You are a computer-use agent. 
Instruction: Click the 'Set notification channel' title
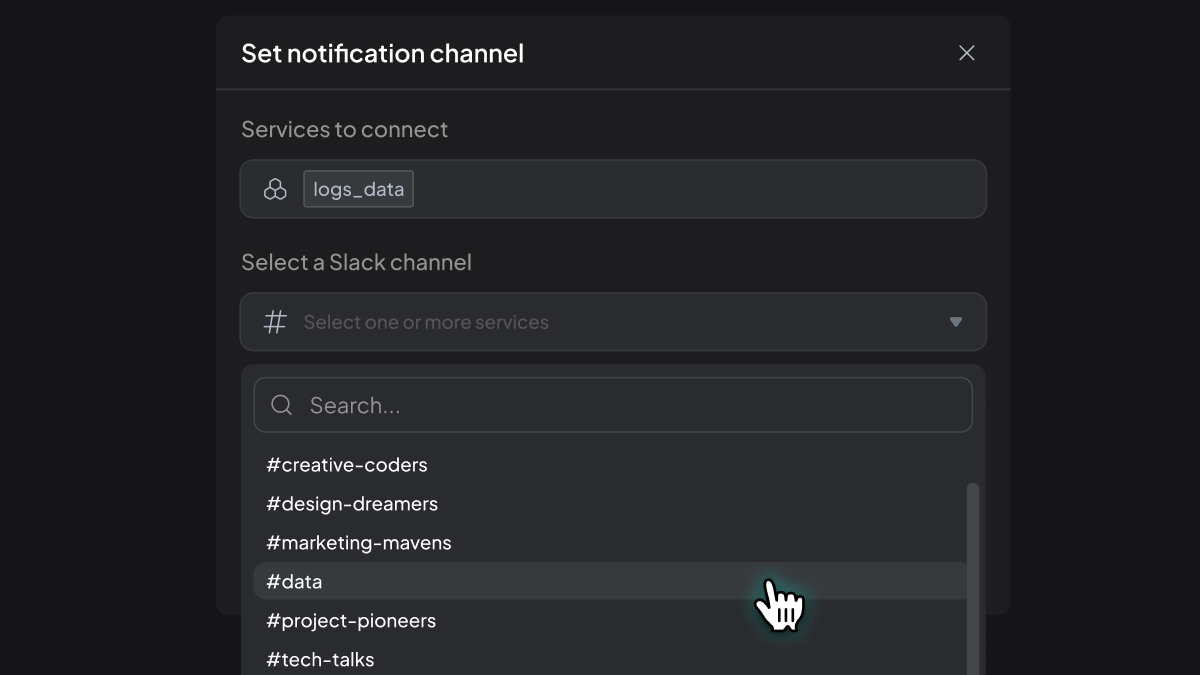click(x=383, y=53)
